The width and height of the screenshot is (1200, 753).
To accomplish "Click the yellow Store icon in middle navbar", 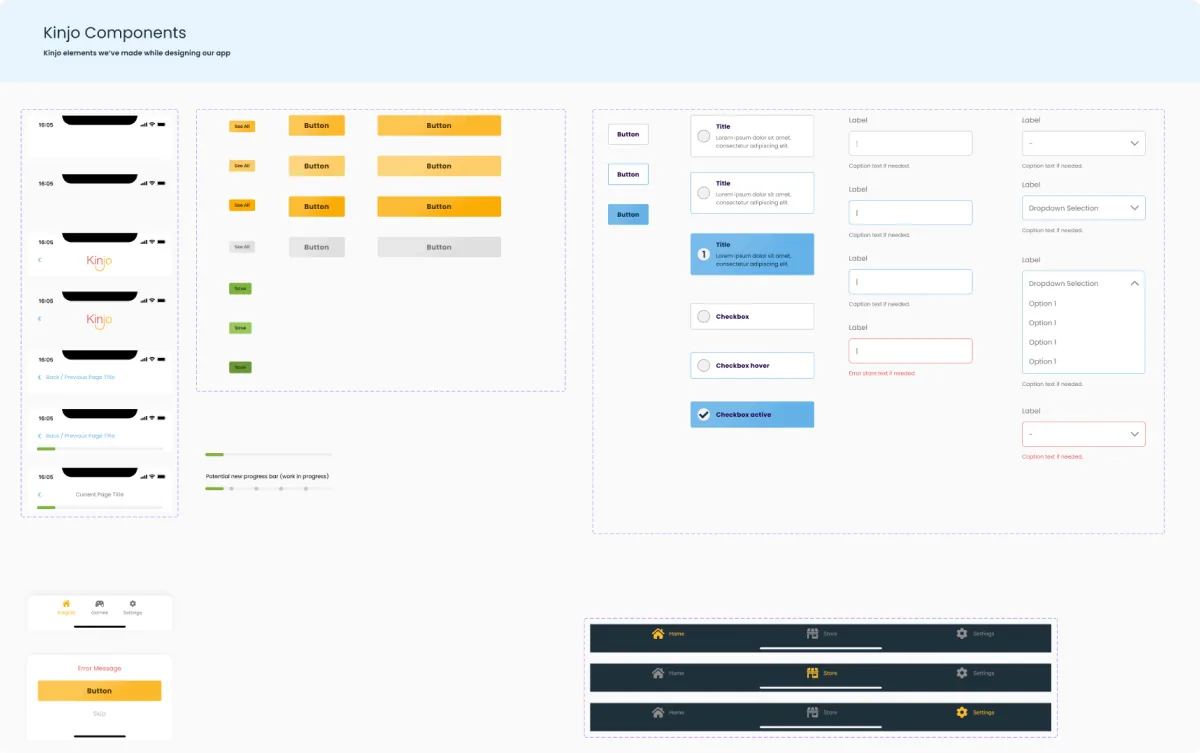I will (x=813, y=673).
